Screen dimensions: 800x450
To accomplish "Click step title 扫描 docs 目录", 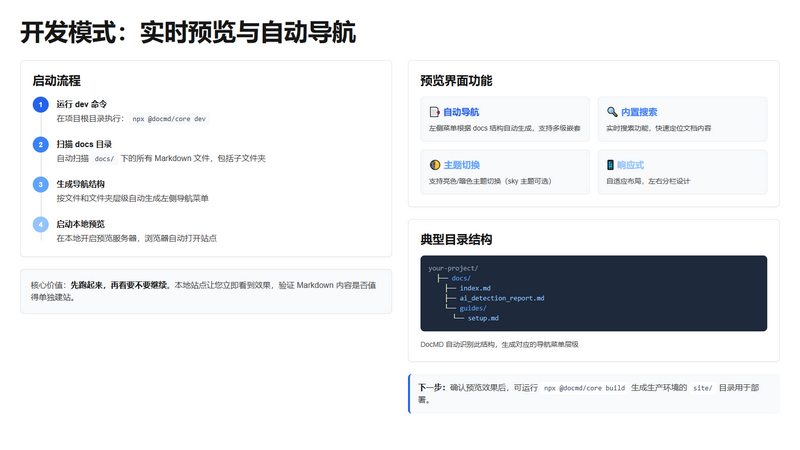I will click(x=84, y=144).
